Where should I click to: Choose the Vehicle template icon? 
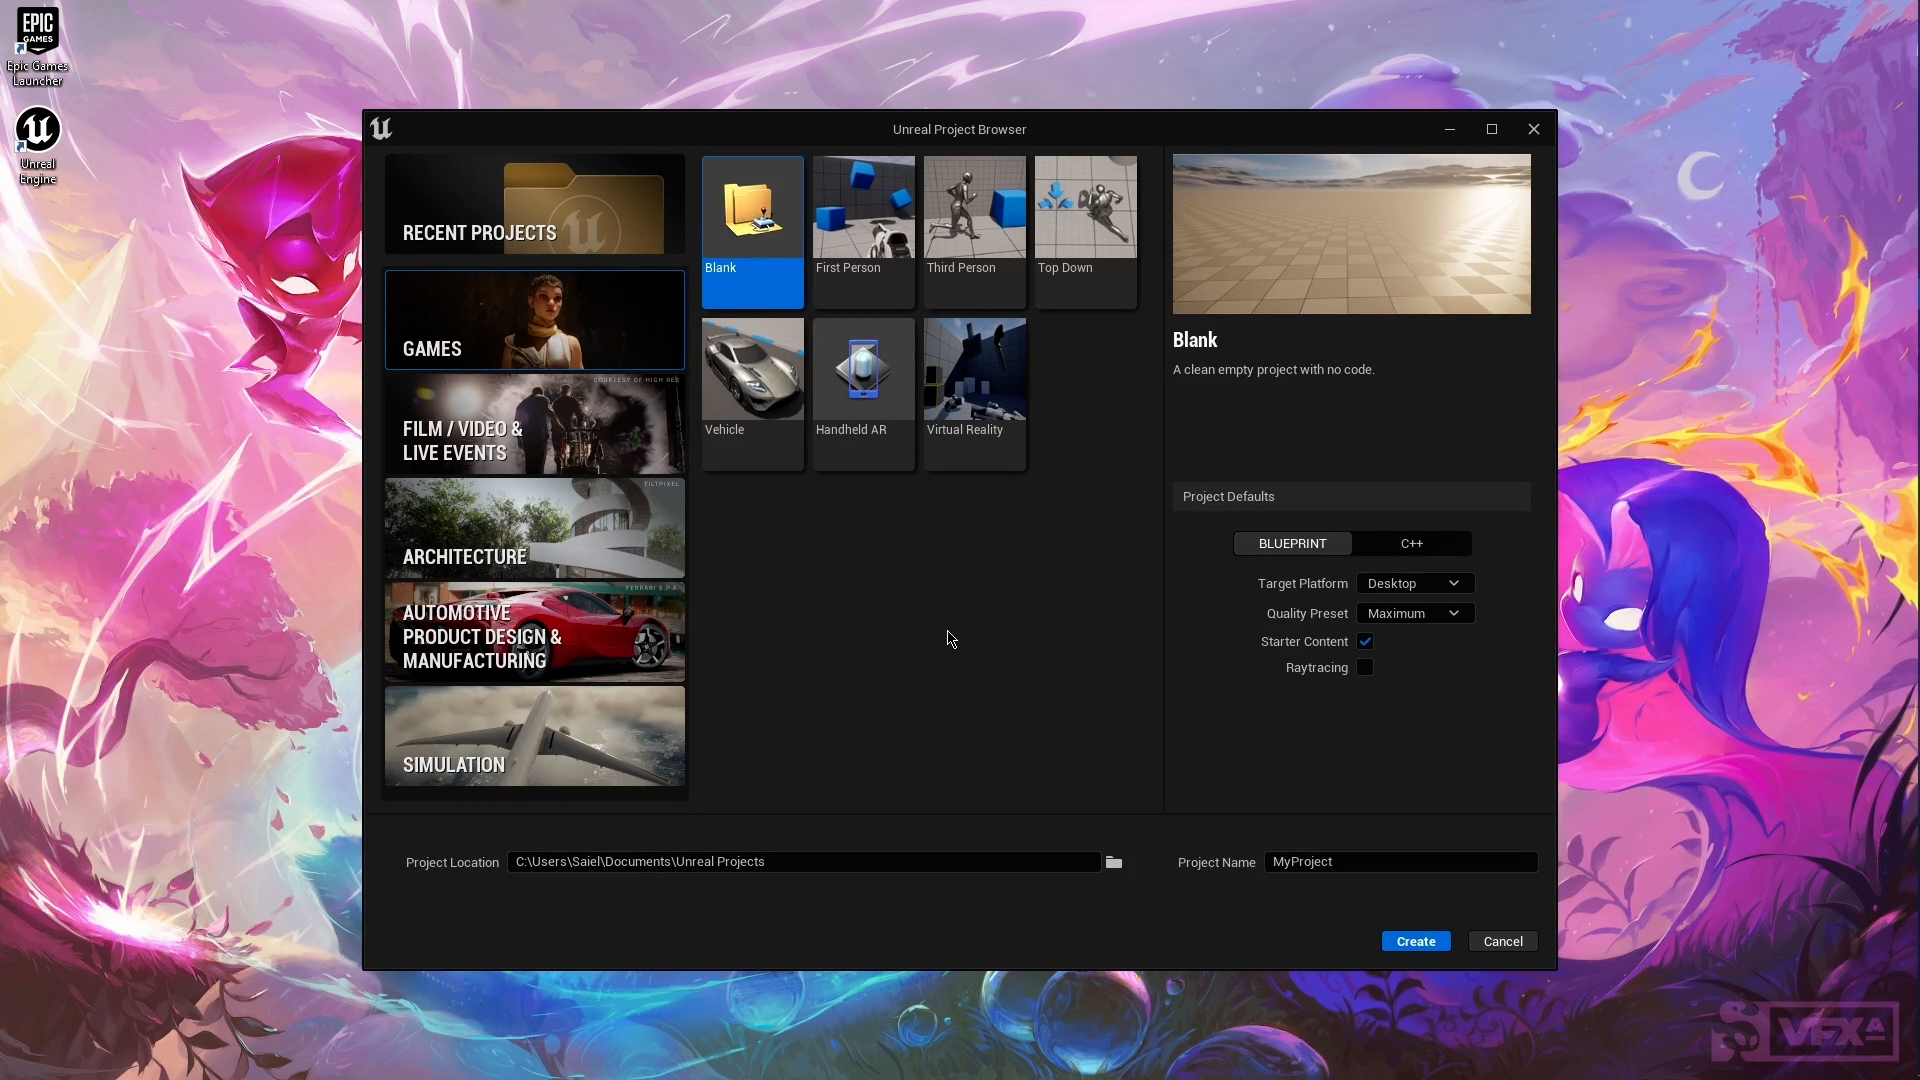coord(752,370)
